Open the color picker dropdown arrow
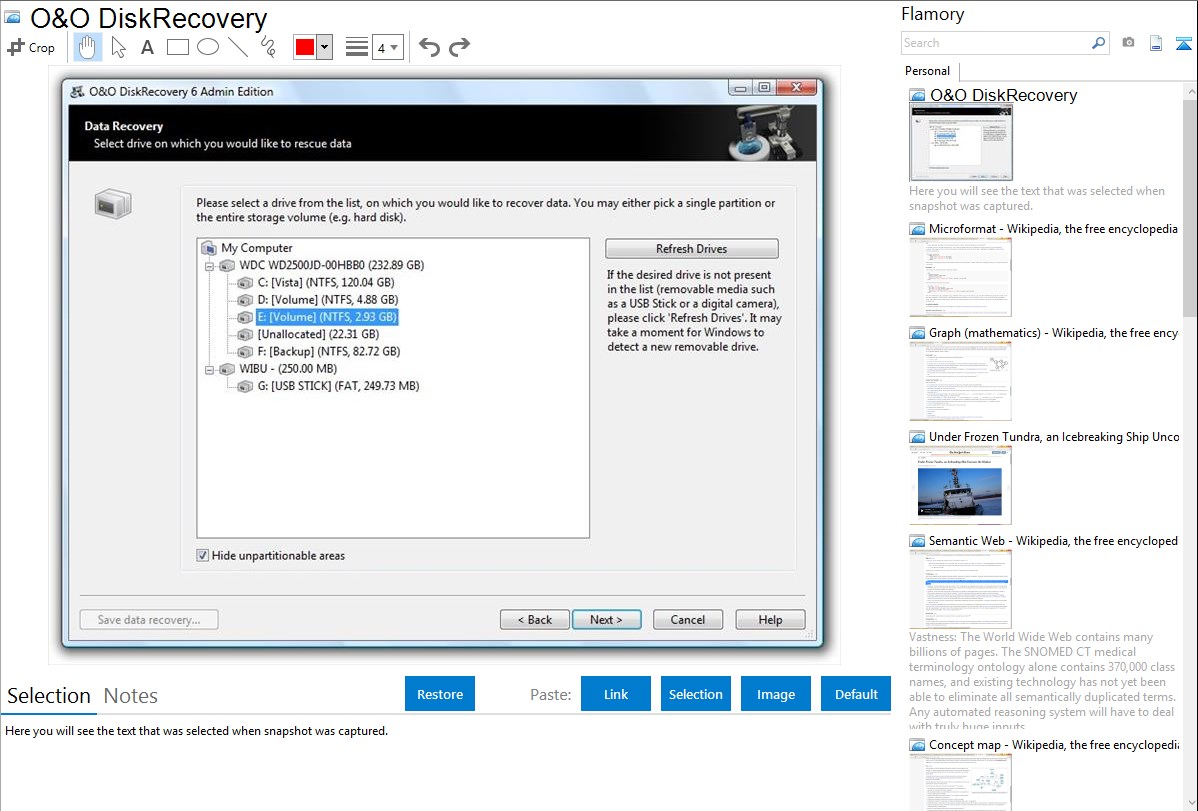This screenshot has height=811, width=1198. click(x=325, y=47)
